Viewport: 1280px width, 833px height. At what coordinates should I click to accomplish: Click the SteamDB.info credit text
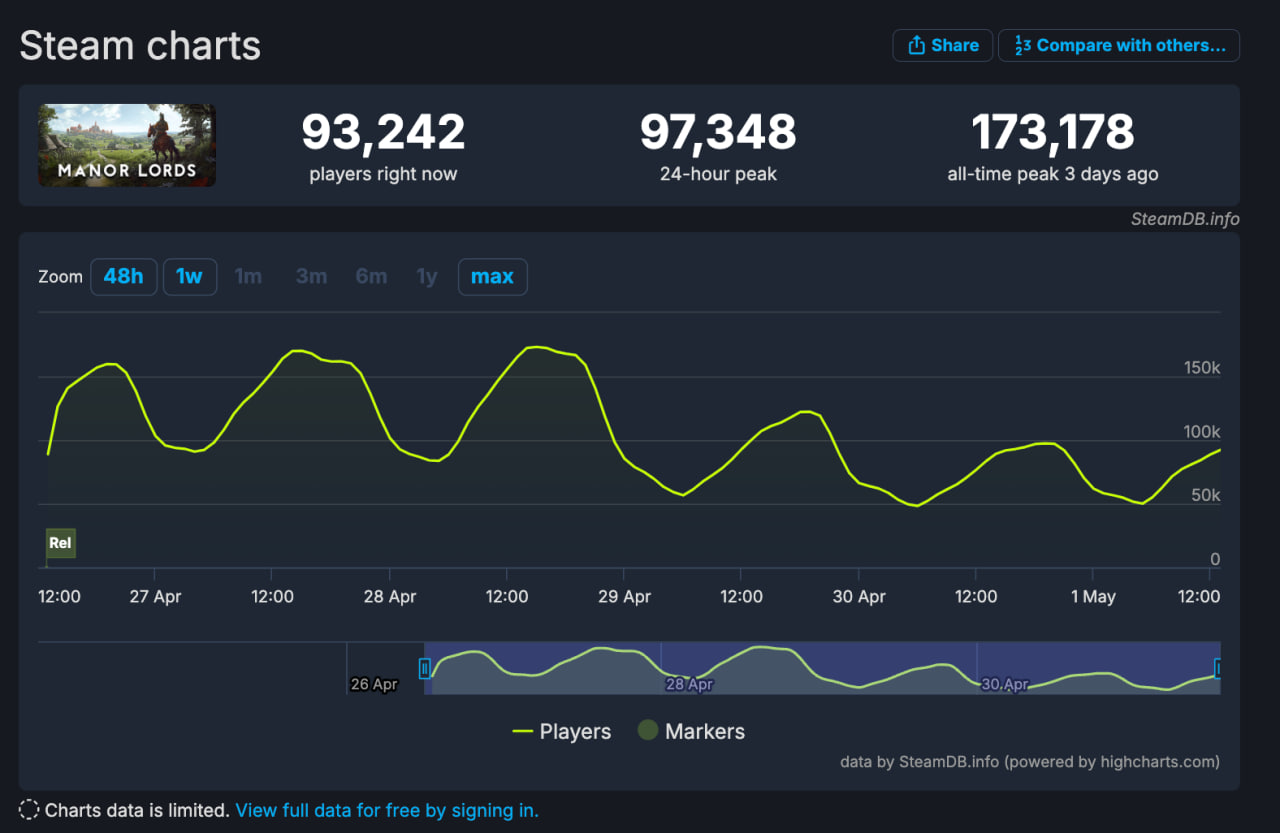coord(1185,219)
